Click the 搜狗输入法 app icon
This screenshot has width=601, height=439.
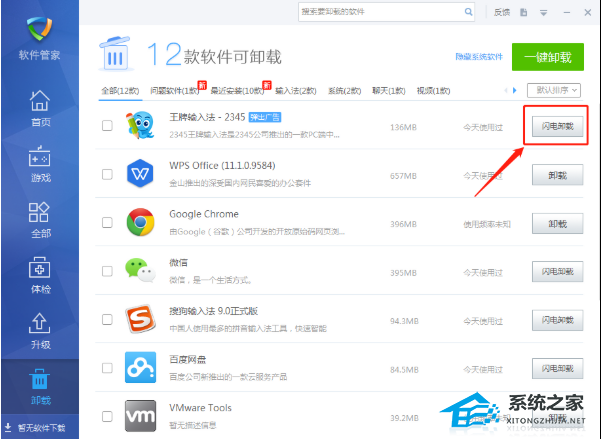coord(140,319)
